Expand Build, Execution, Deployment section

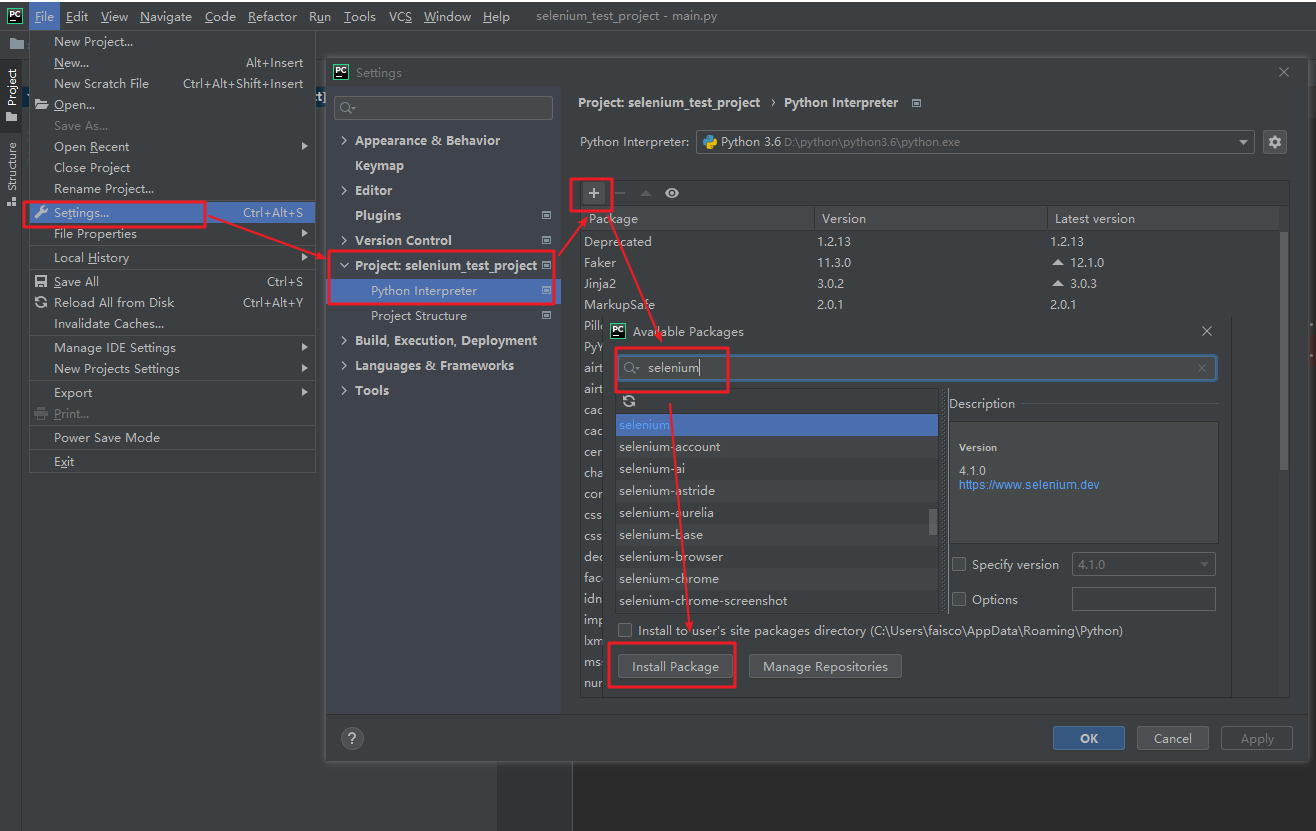(344, 340)
